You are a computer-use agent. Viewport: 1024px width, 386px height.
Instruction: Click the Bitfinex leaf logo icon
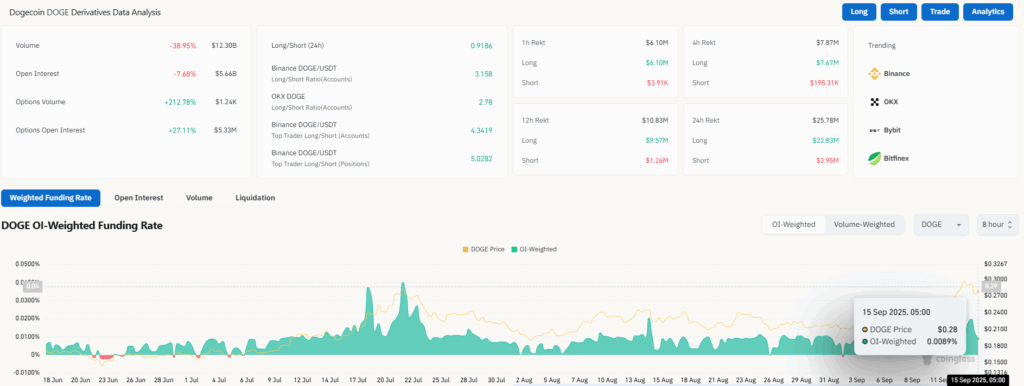coord(874,158)
